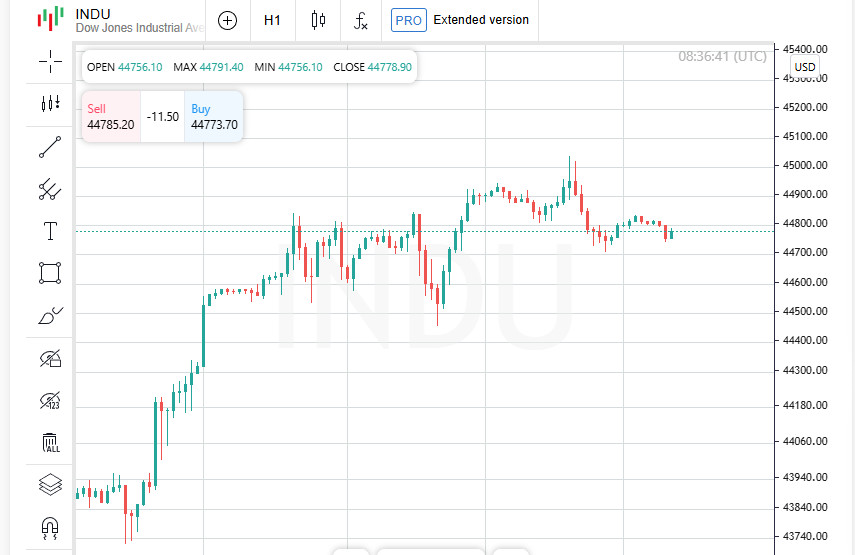This screenshot has height=555, width=855.
Task: Toggle the magnet snap mode
Action: pyautogui.click(x=50, y=528)
